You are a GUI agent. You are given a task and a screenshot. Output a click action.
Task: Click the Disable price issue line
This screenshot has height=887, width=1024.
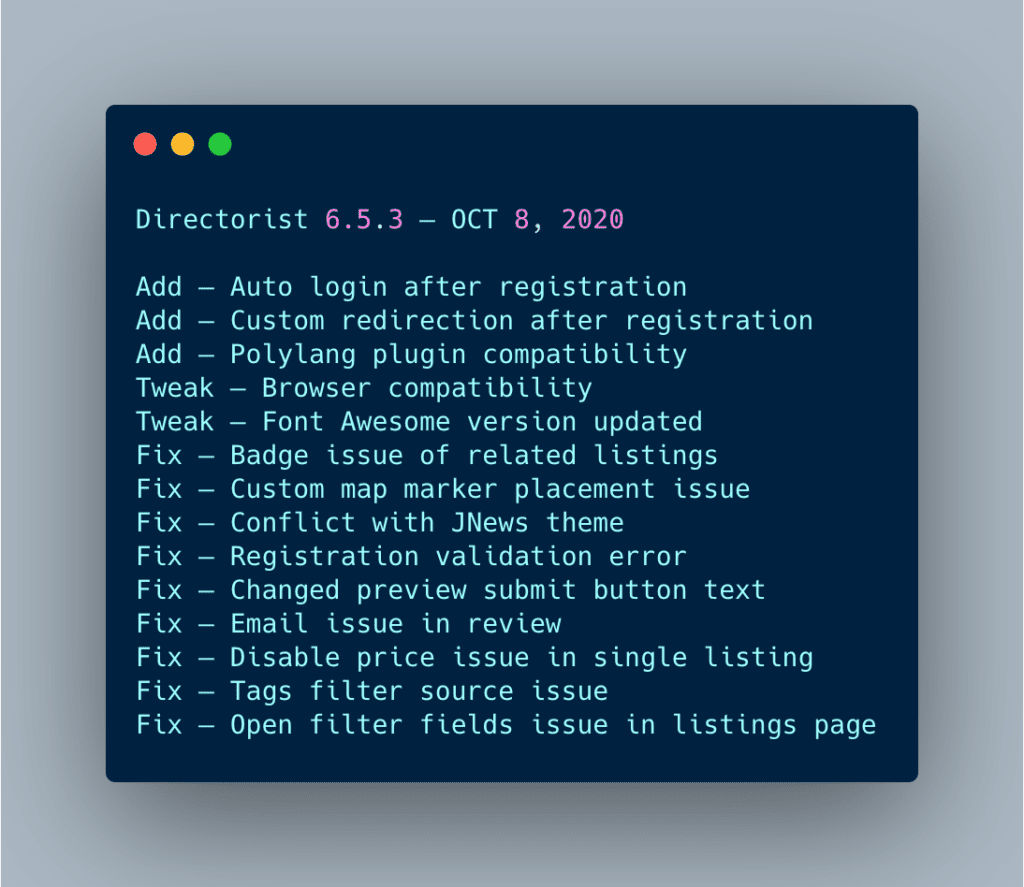[475, 658]
